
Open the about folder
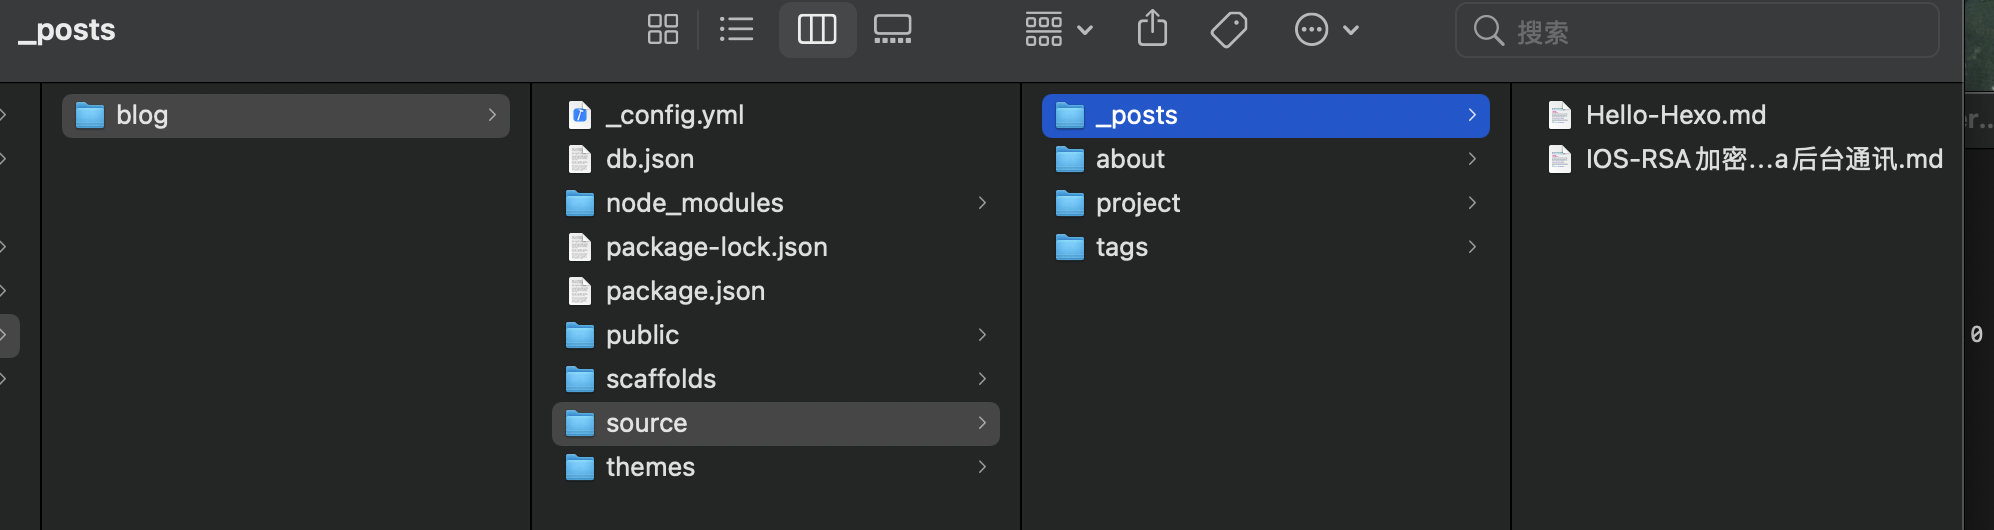1130,159
